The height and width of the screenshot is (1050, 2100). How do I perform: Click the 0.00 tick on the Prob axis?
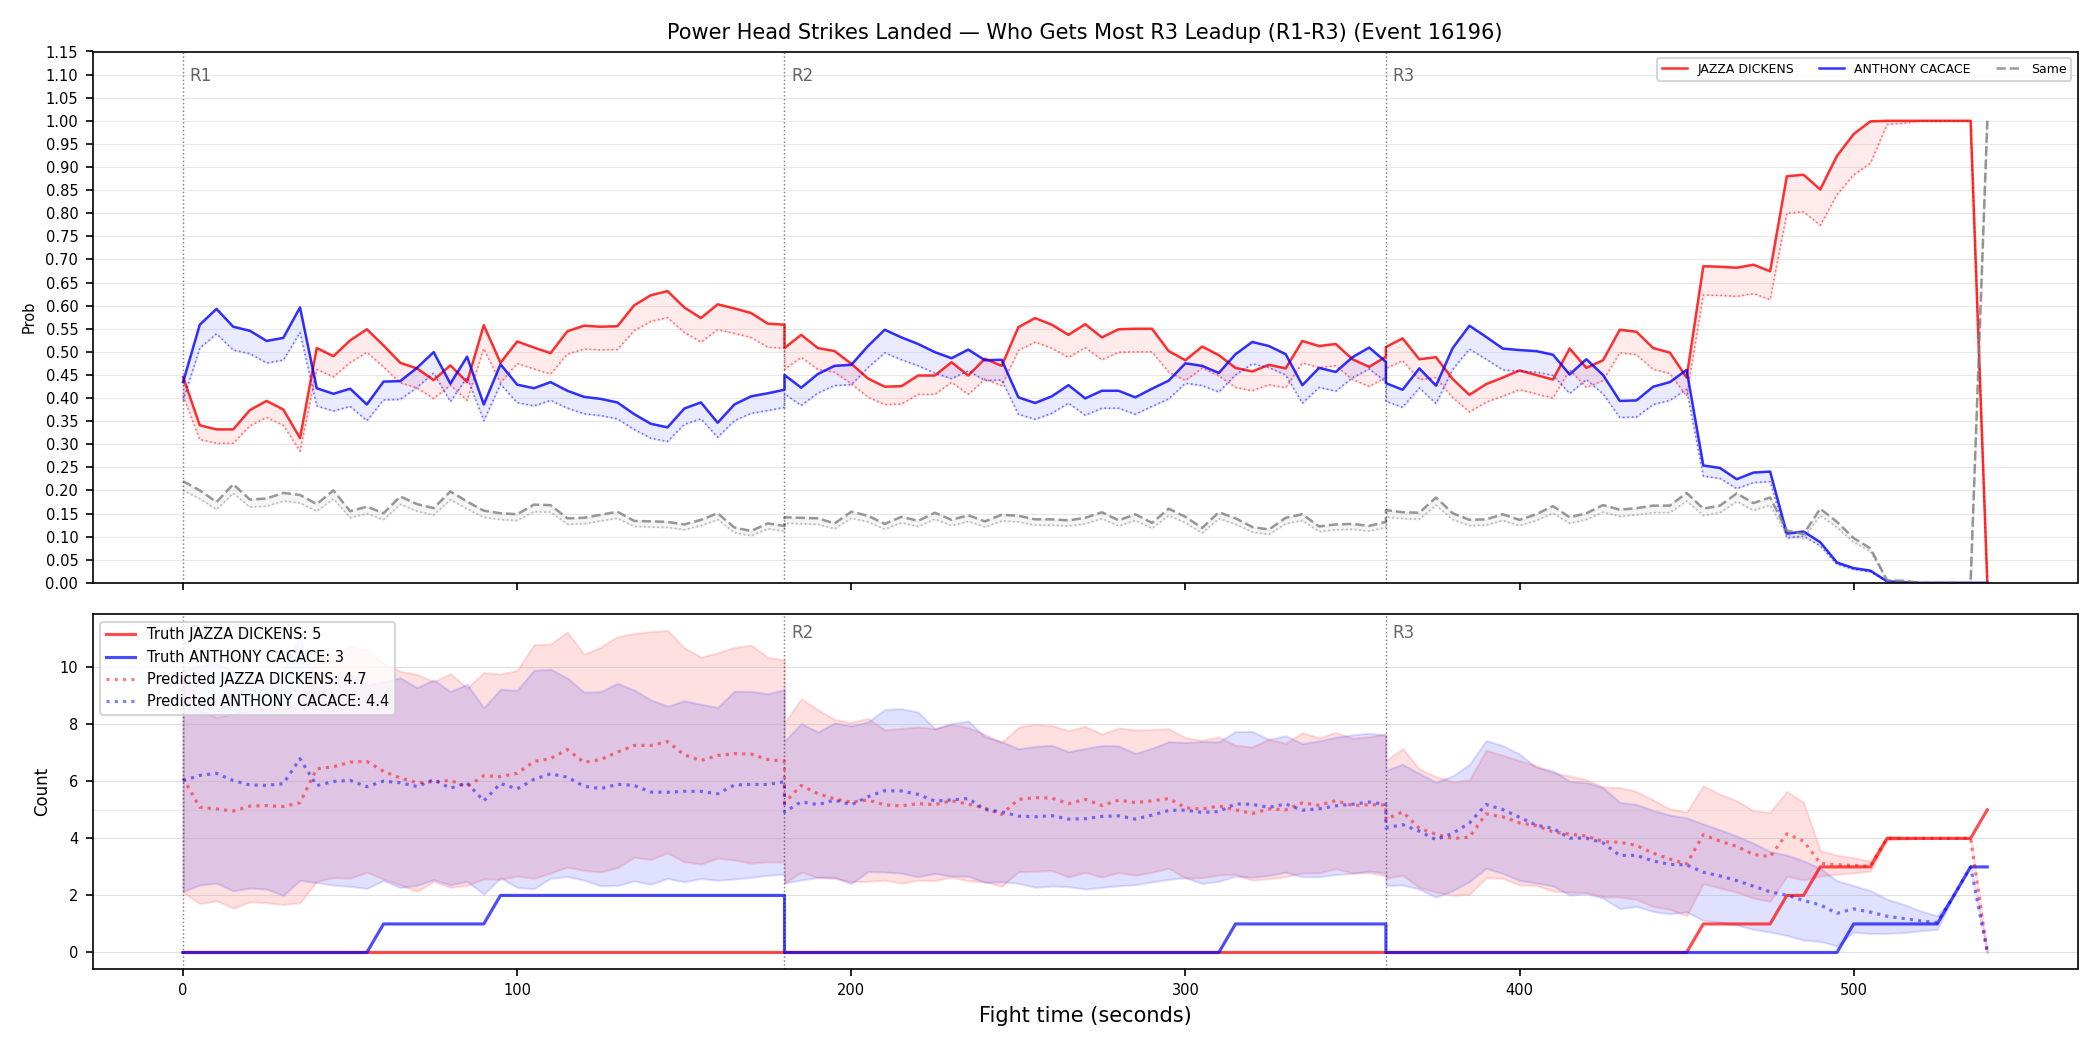(x=62, y=583)
